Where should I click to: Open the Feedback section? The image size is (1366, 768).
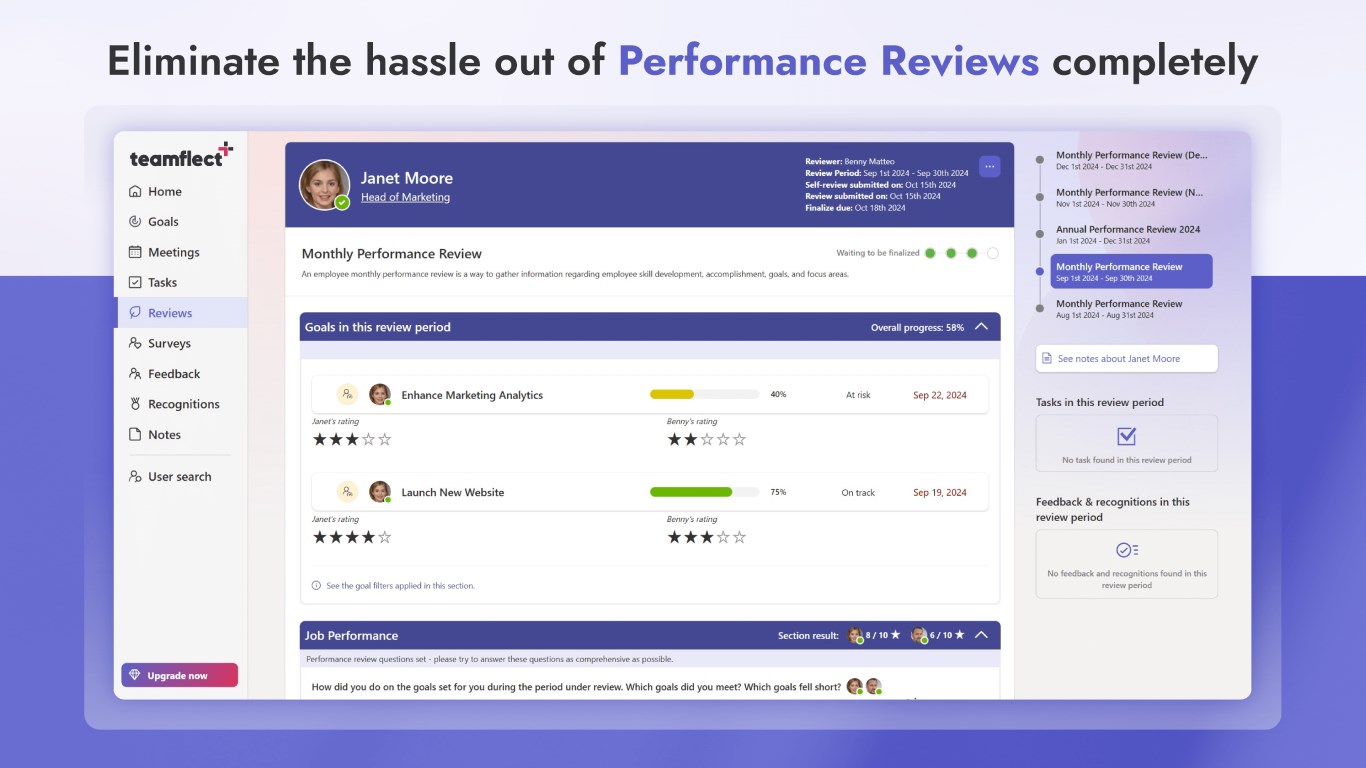point(182,374)
